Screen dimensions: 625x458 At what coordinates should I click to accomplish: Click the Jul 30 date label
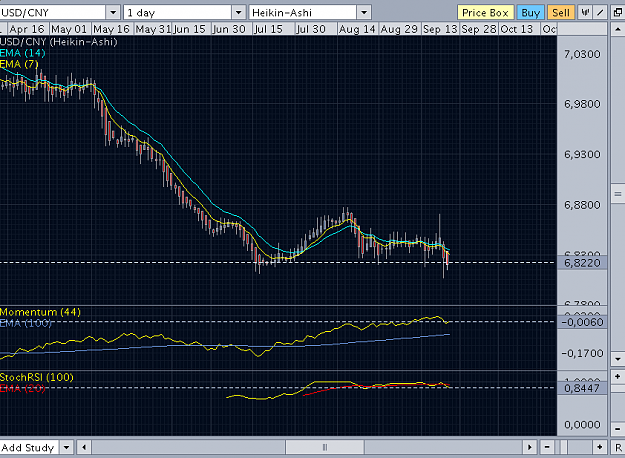click(x=311, y=29)
